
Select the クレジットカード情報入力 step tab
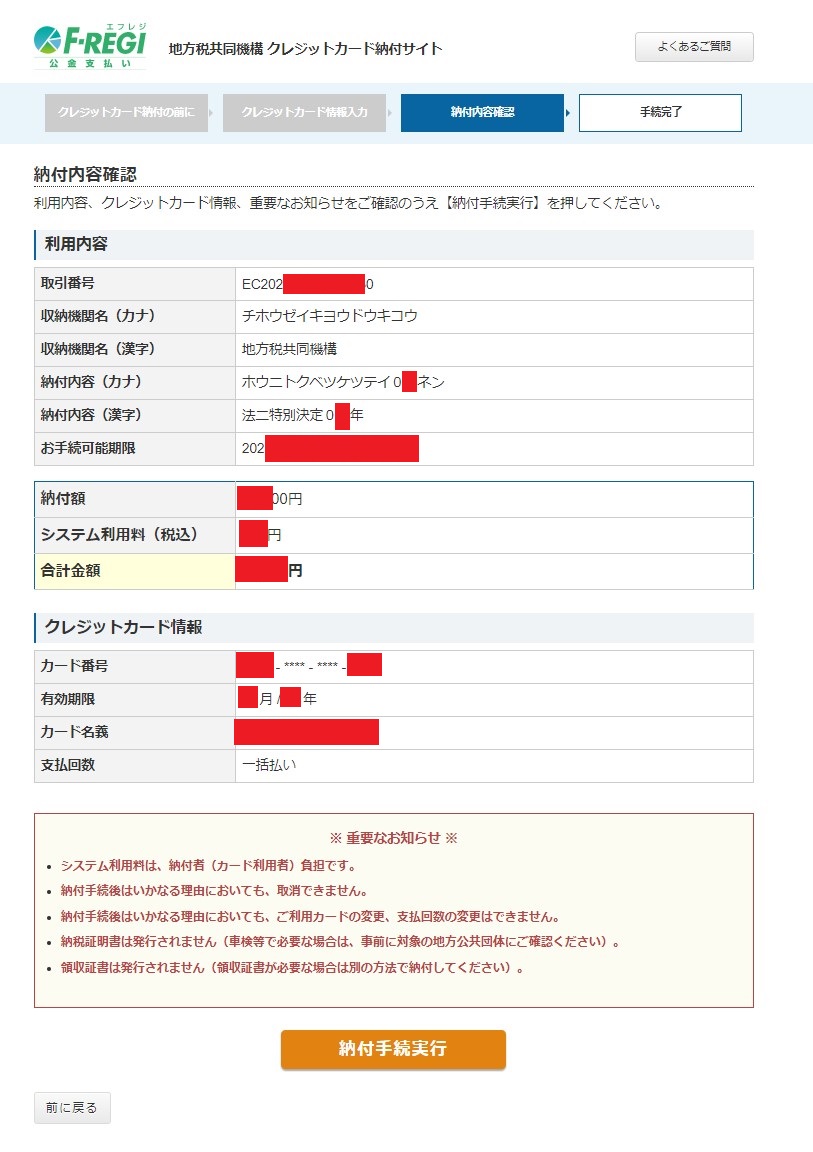304,112
